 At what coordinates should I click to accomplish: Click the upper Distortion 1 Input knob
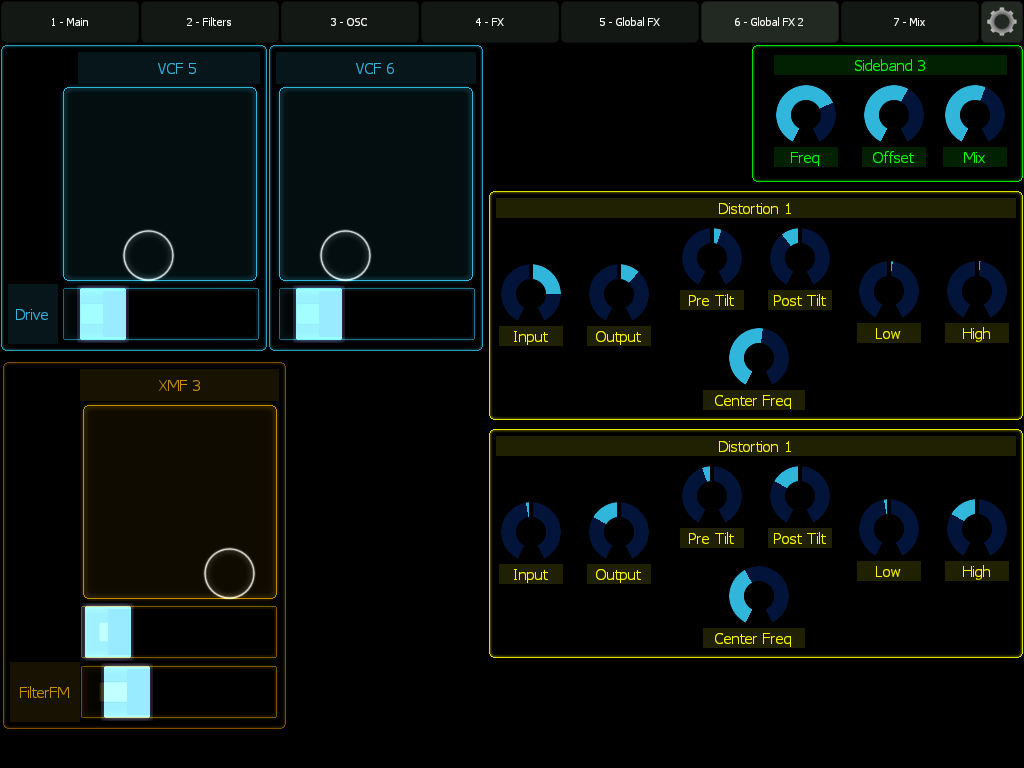click(530, 293)
